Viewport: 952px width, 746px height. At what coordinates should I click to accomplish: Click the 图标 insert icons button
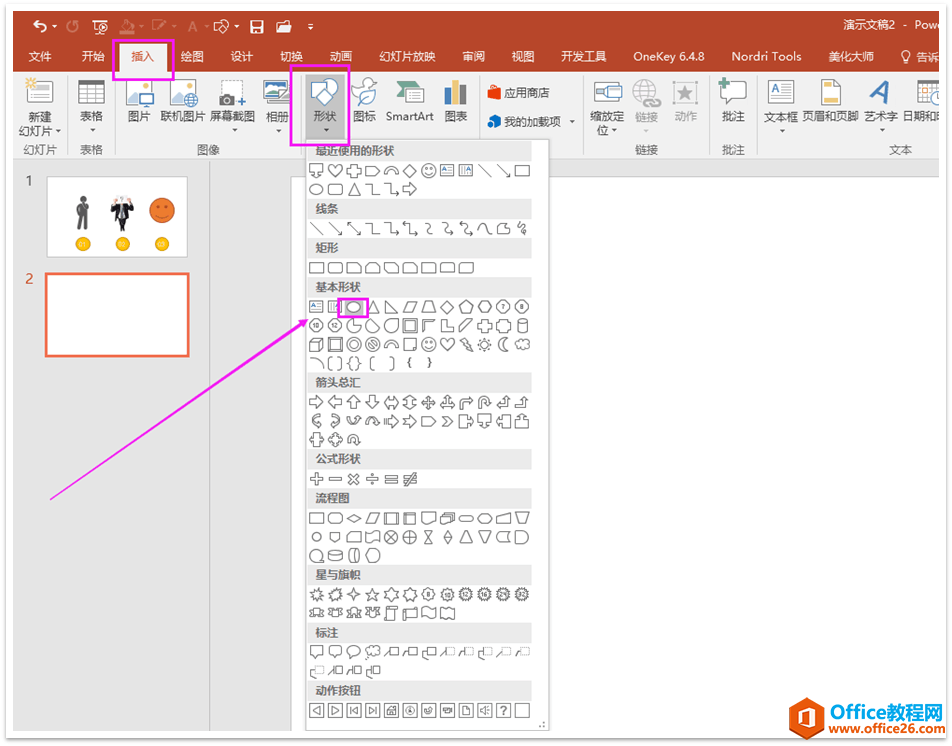[365, 101]
